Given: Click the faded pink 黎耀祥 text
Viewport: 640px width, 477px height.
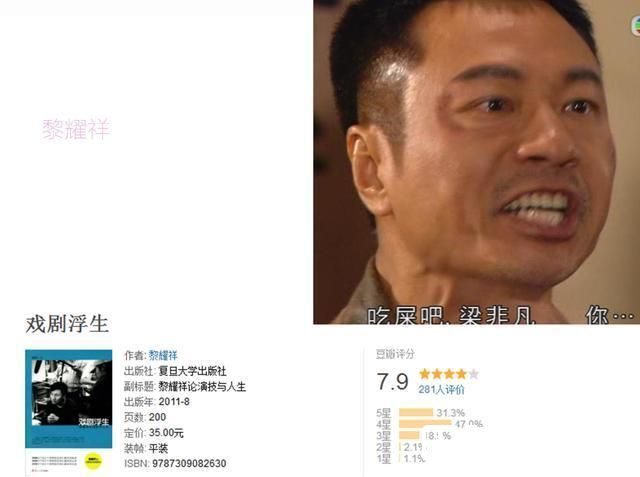Looking at the screenshot, I should point(76,129).
